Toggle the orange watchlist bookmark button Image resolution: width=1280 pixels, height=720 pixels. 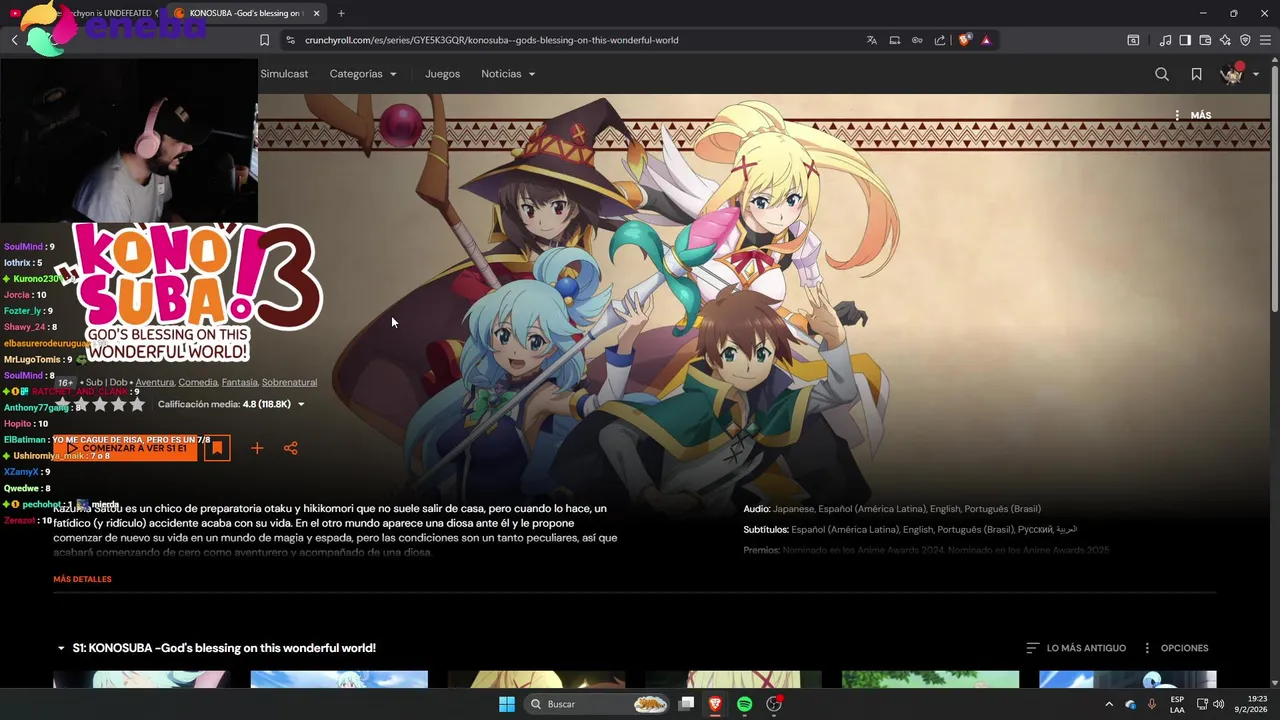point(217,448)
